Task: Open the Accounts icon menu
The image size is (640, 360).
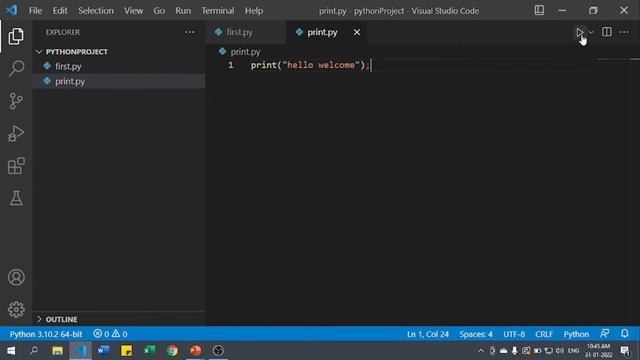Action: 16,278
